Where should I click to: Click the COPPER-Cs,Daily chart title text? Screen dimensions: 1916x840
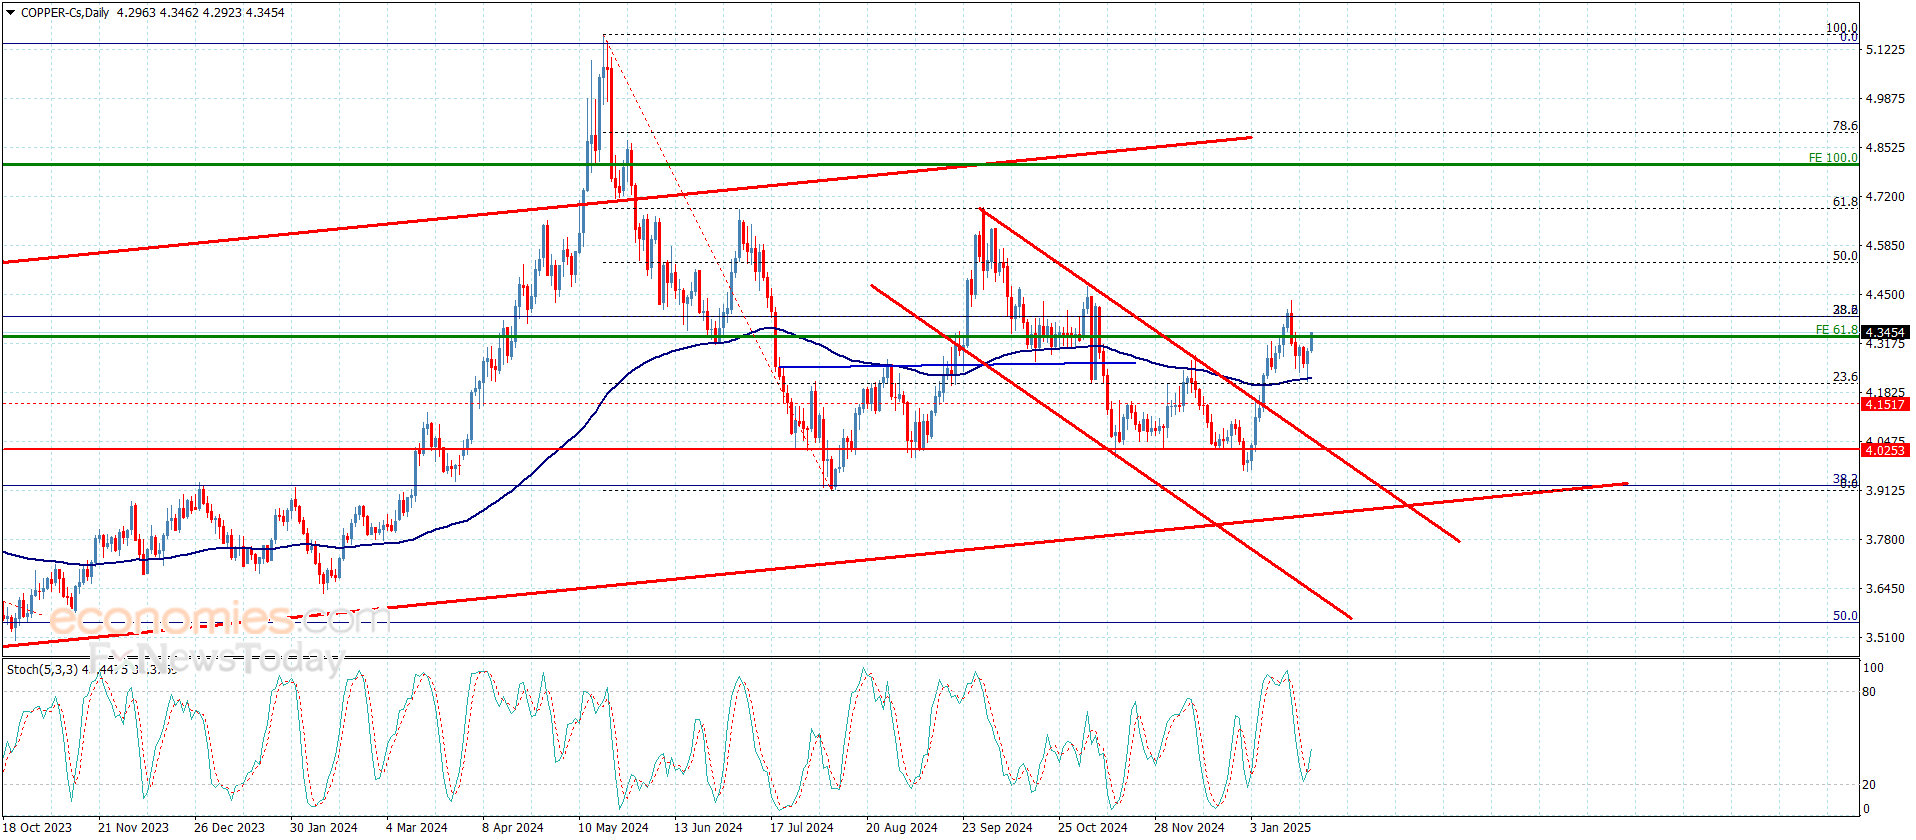(65, 13)
